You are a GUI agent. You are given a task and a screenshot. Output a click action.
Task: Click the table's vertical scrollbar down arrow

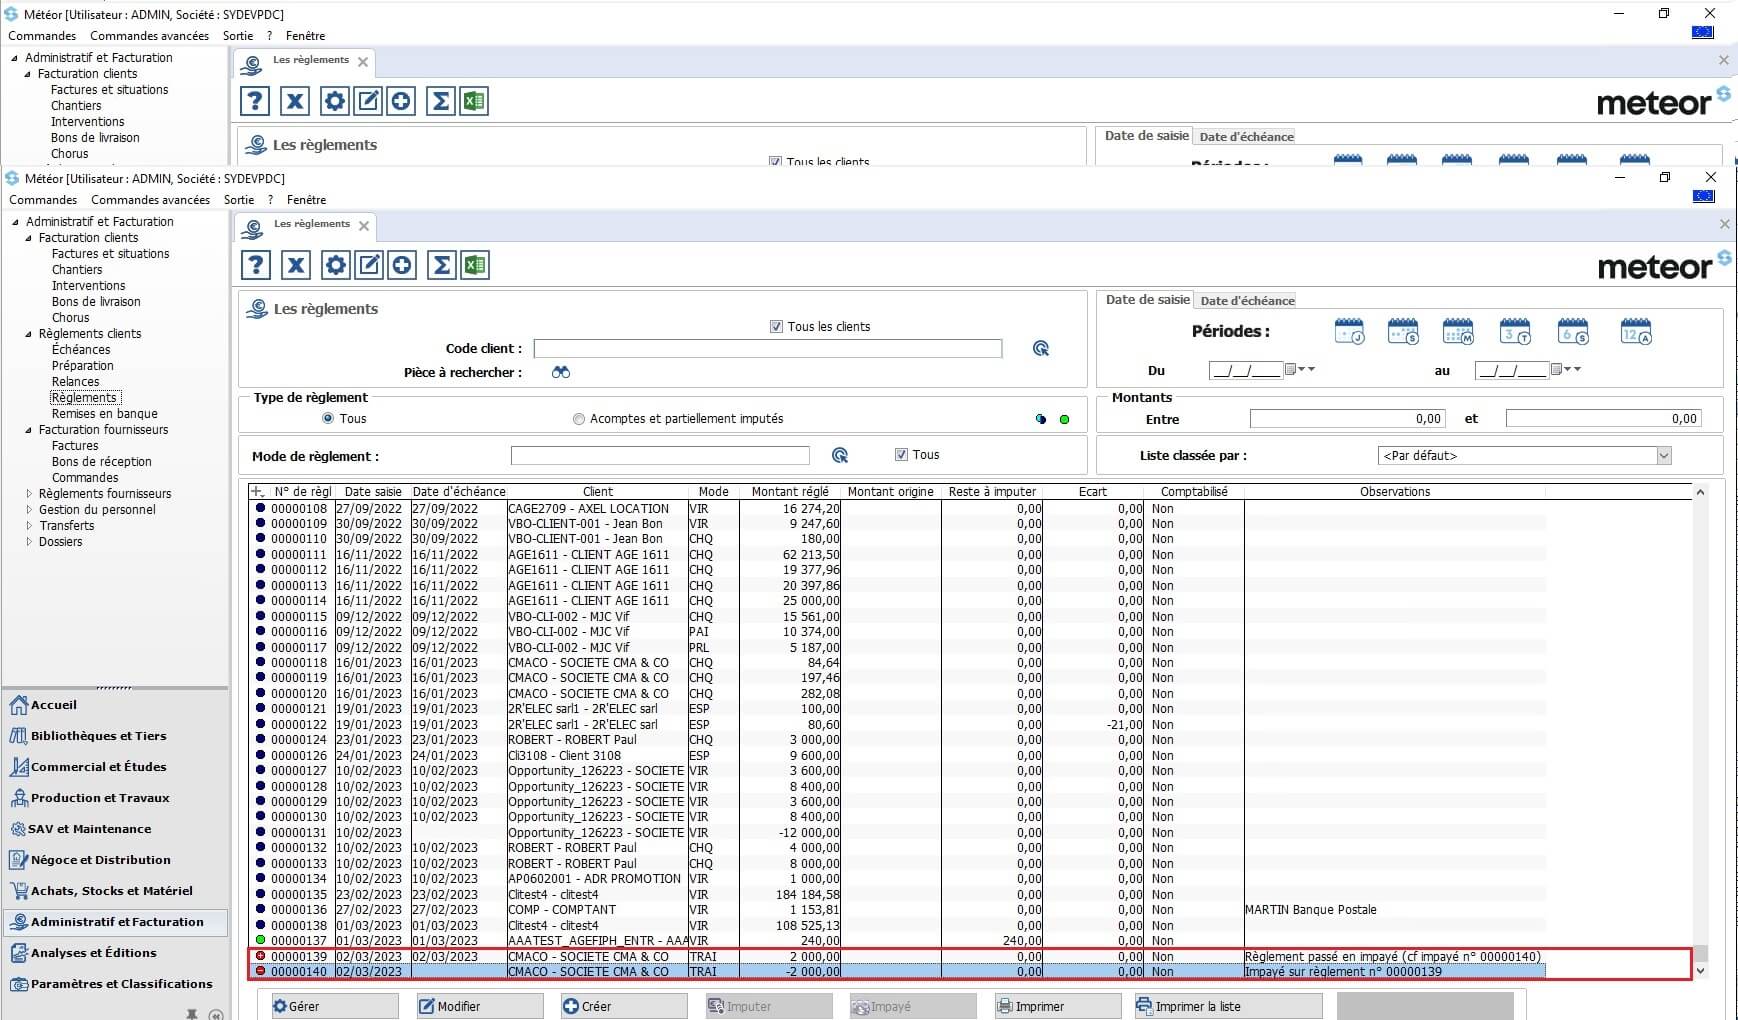point(1700,971)
